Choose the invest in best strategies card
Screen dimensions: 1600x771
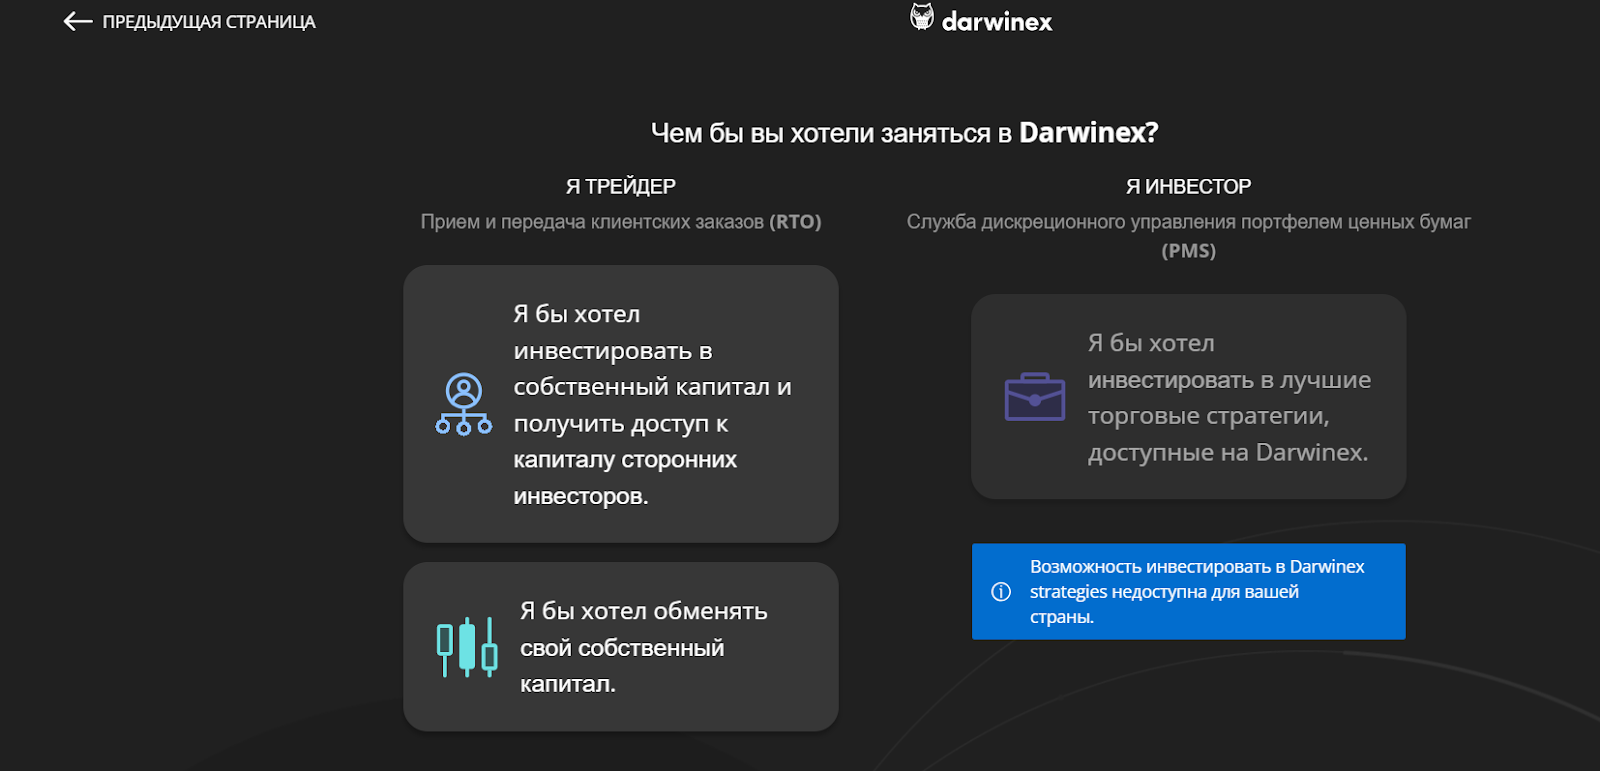pyautogui.click(x=1189, y=397)
